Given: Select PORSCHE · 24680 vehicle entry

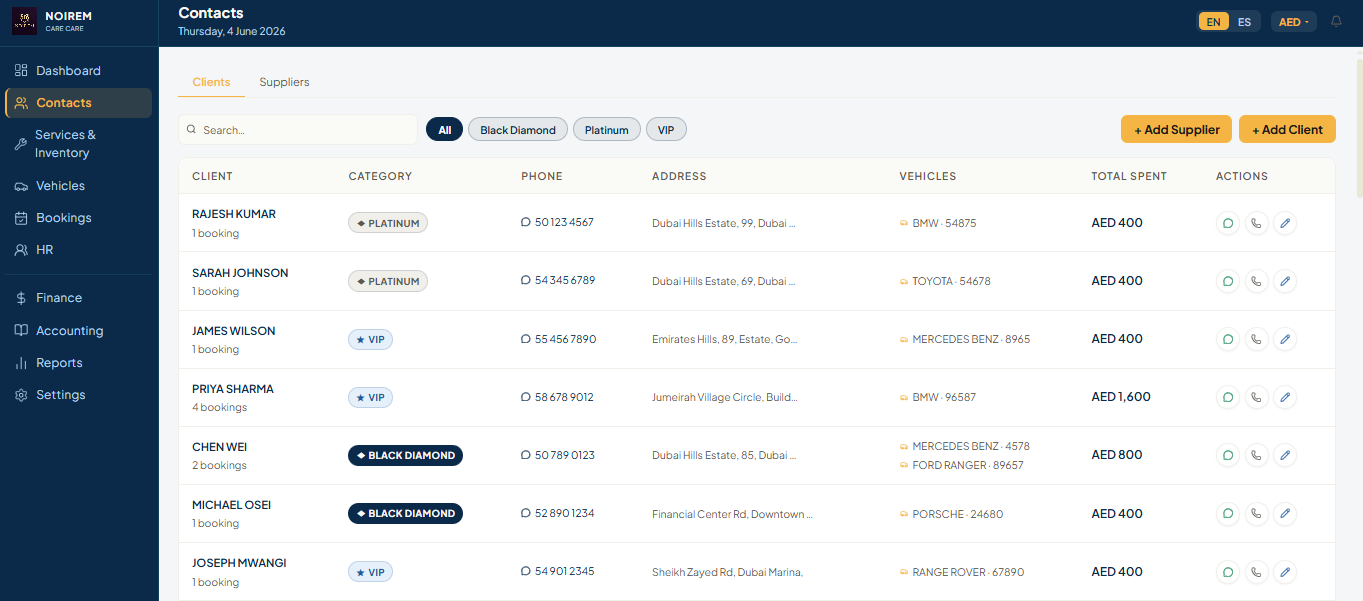Looking at the screenshot, I should pyautogui.click(x=957, y=514).
